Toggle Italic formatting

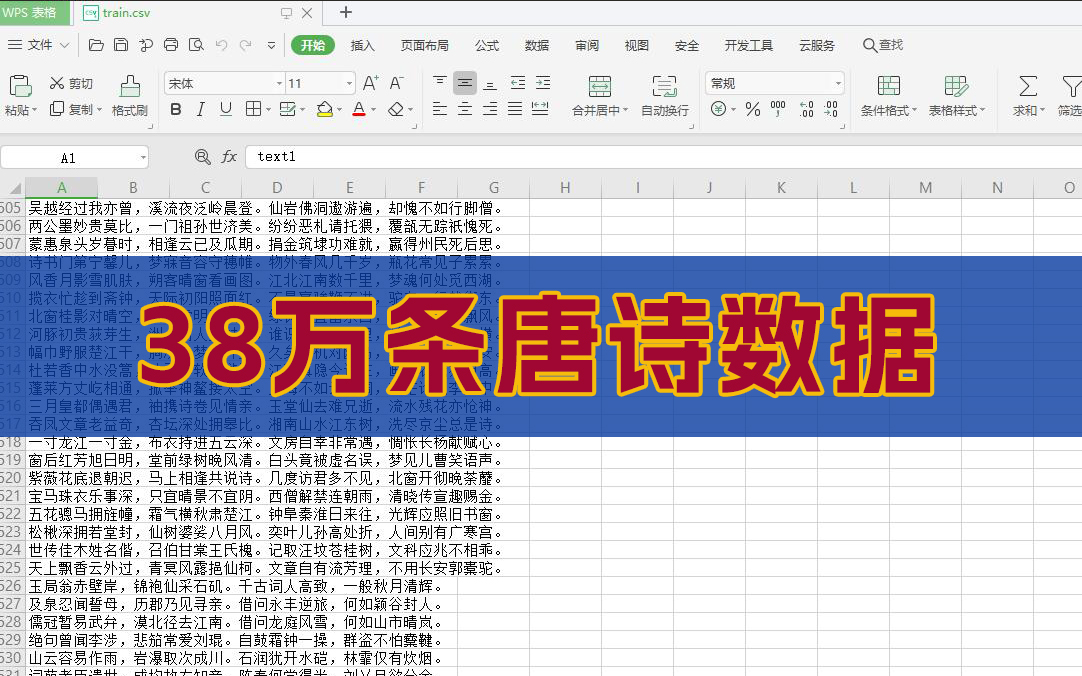coord(201,109)
